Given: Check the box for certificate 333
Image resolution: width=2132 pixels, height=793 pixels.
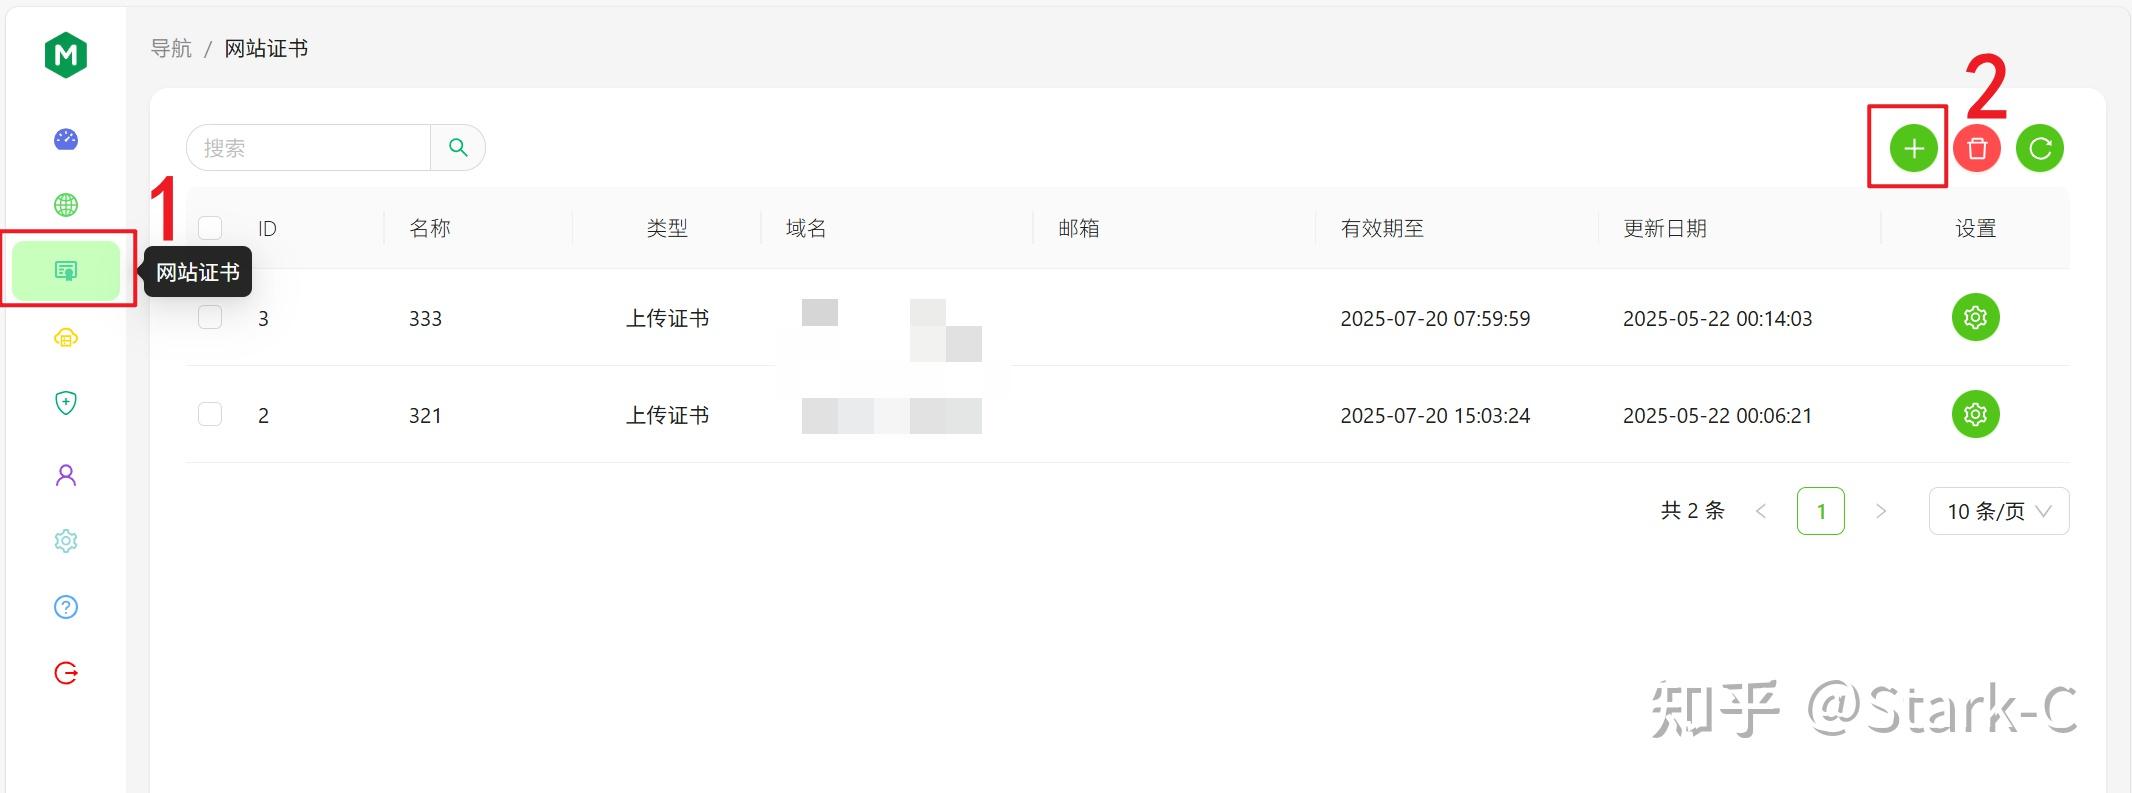Looking at the screenshot, I should [210, 318].
